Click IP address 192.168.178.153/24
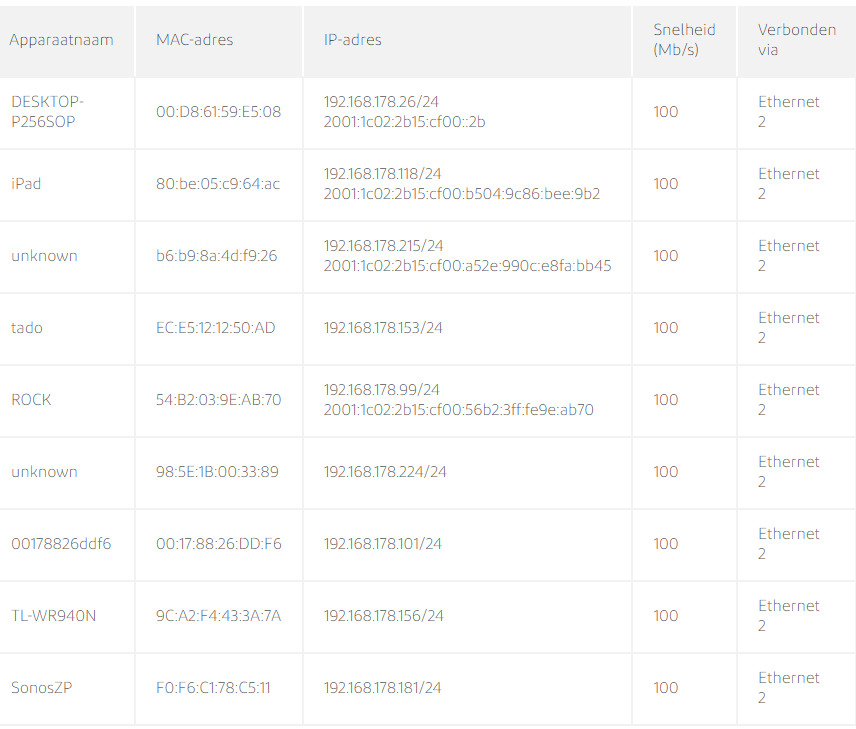Viewport: 856px width, 729px height. tap(383, 328)
